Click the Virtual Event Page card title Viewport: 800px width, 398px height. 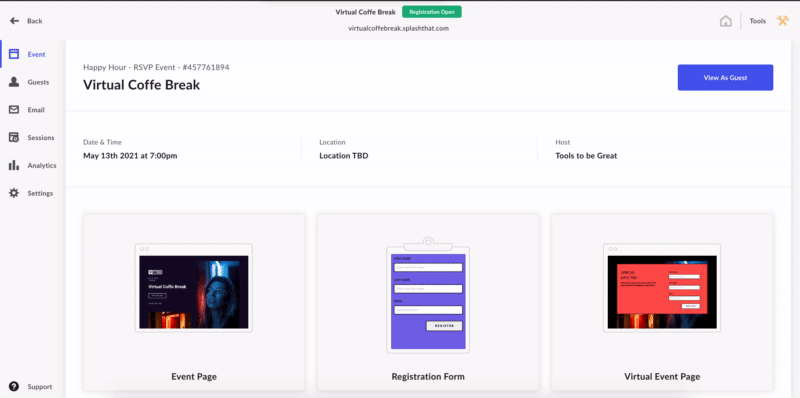(662, 377)
